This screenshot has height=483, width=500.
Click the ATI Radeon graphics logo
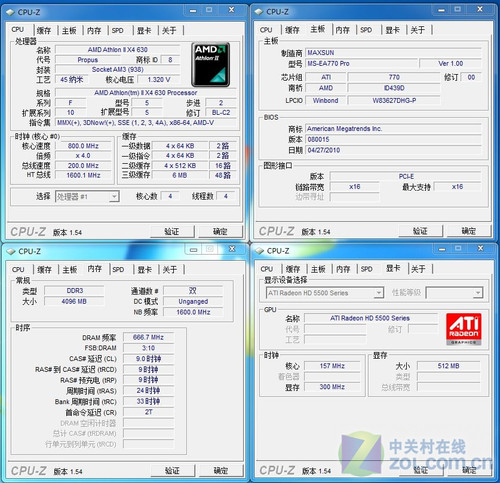click(x=464, y=329)
